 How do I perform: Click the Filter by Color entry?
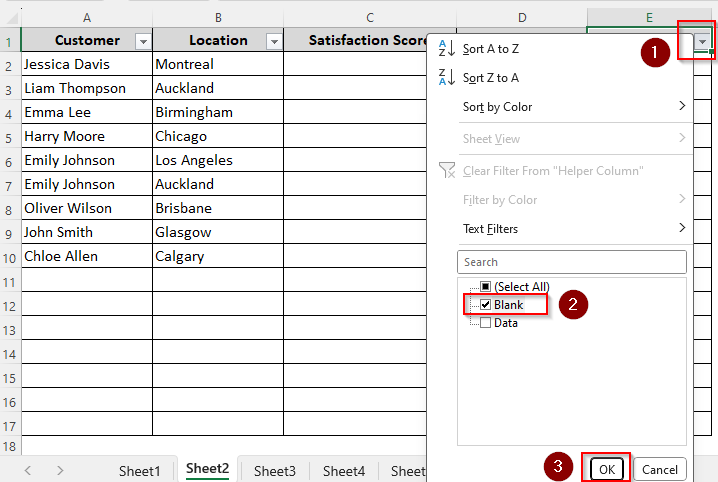[x=500, y=200]
